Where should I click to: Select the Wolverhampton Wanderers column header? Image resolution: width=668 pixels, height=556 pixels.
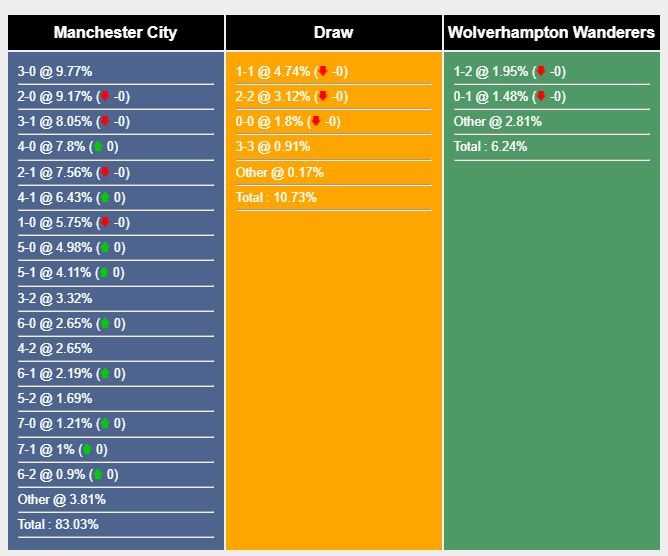pos(551,32)
